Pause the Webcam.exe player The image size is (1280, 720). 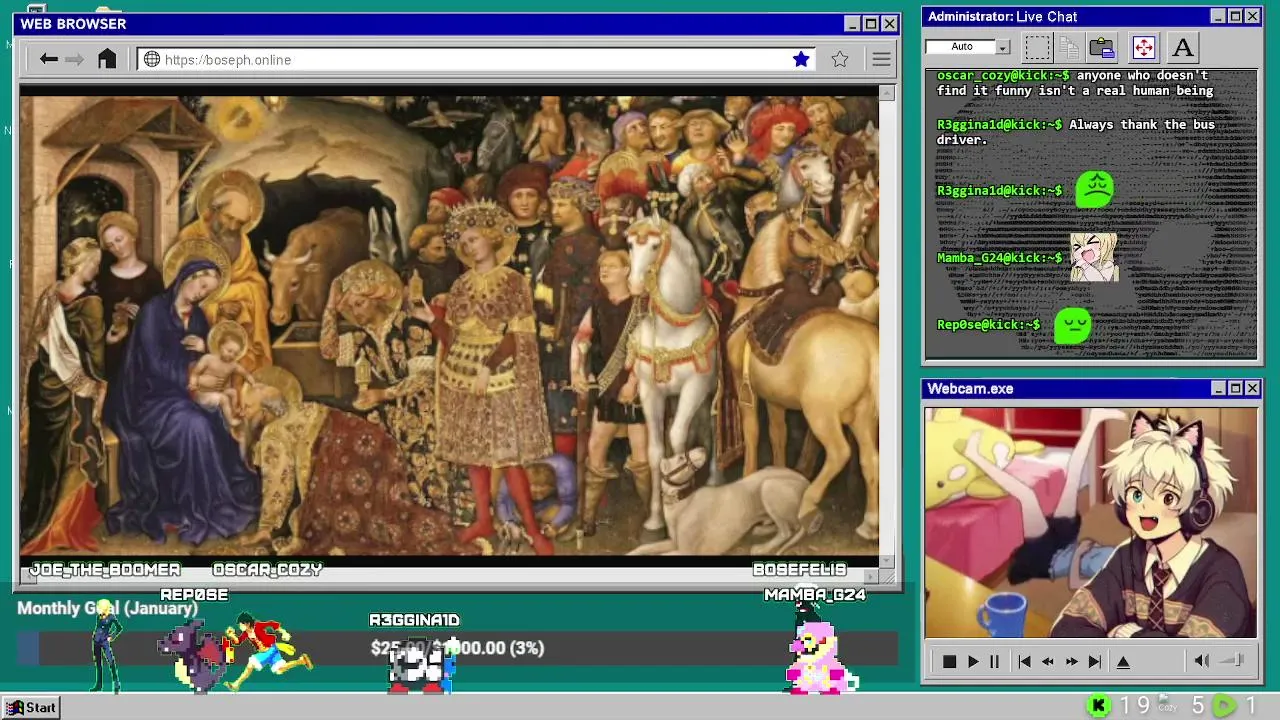tap(994, 661)
